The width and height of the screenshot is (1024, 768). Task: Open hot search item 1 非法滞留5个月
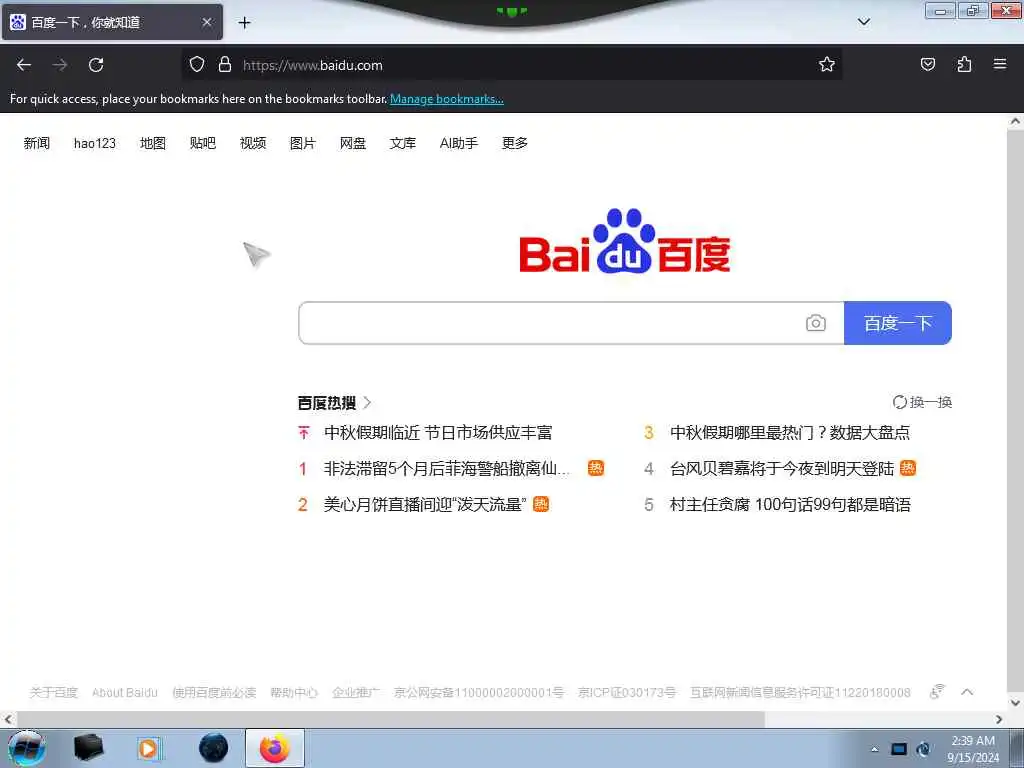(447, 468)
